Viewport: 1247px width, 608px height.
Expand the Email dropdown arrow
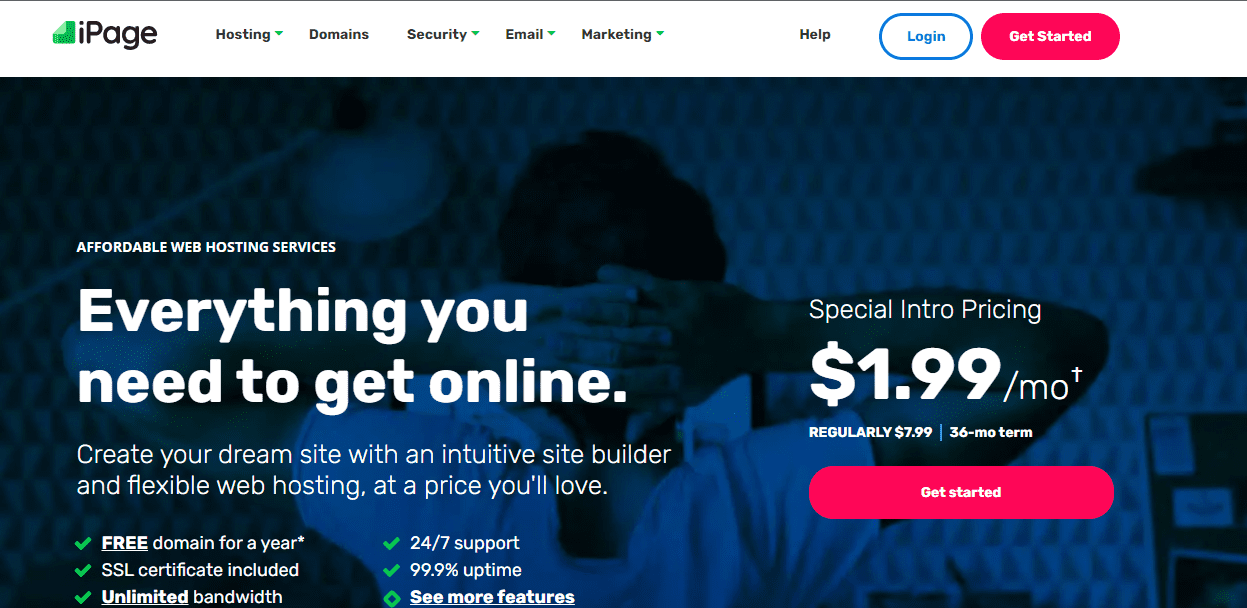551,34
